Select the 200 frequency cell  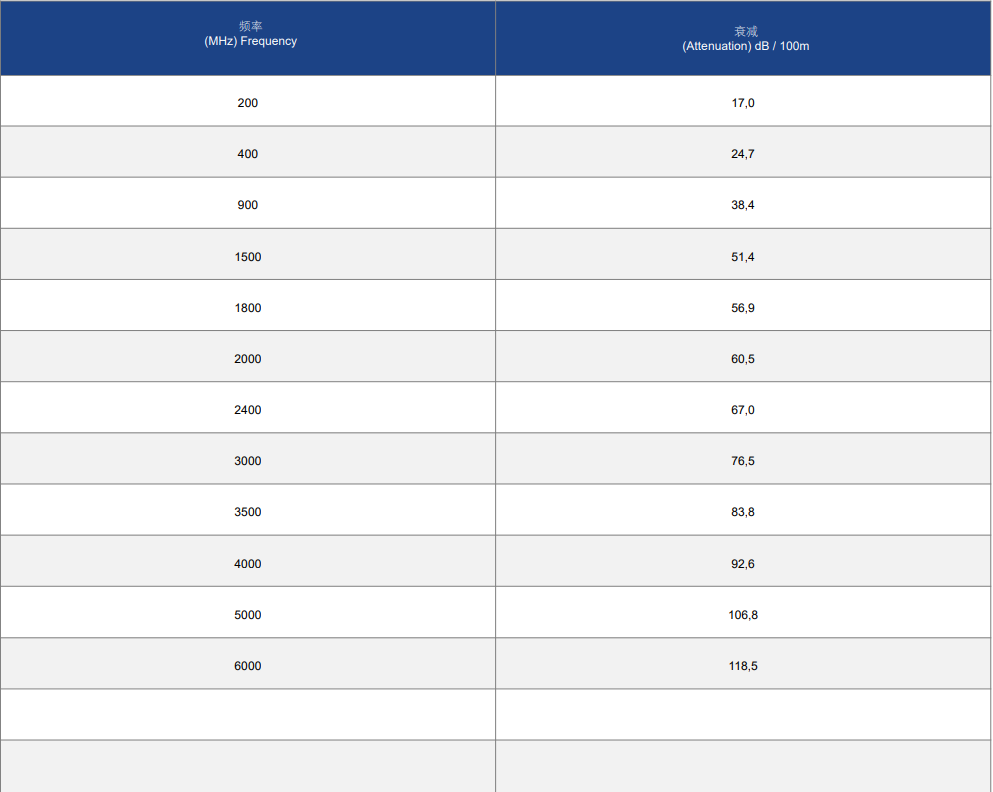[248, 101]
